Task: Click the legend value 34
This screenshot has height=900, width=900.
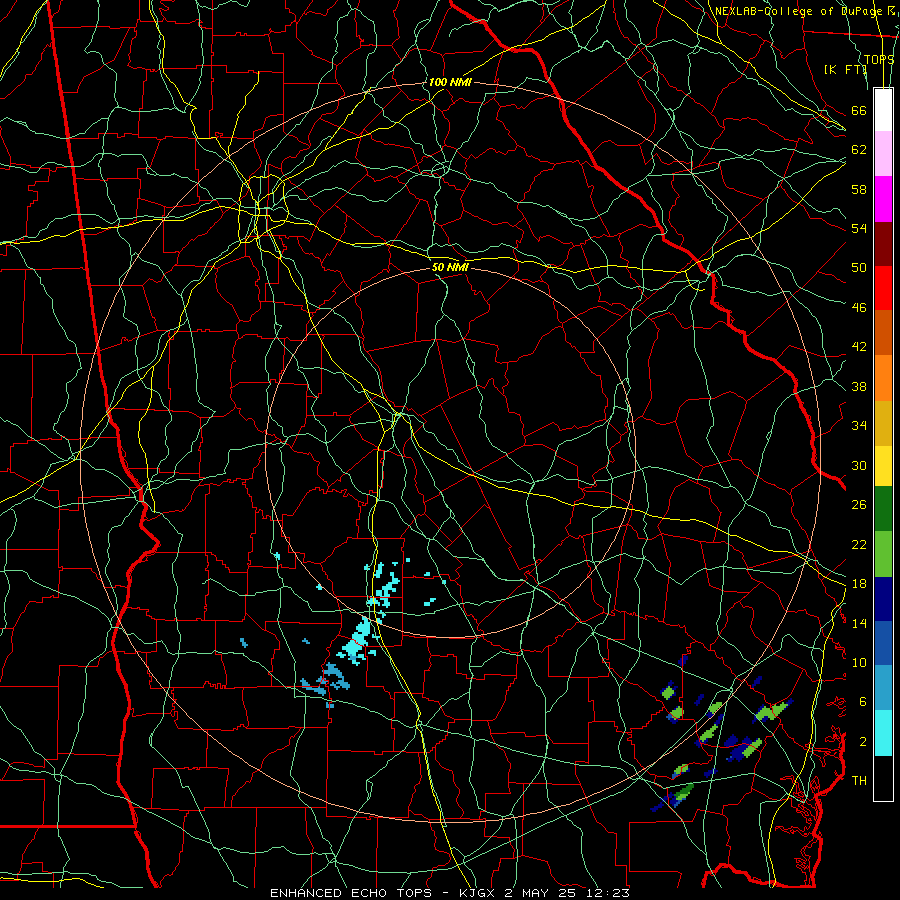Action: click(x=859, y=426)
